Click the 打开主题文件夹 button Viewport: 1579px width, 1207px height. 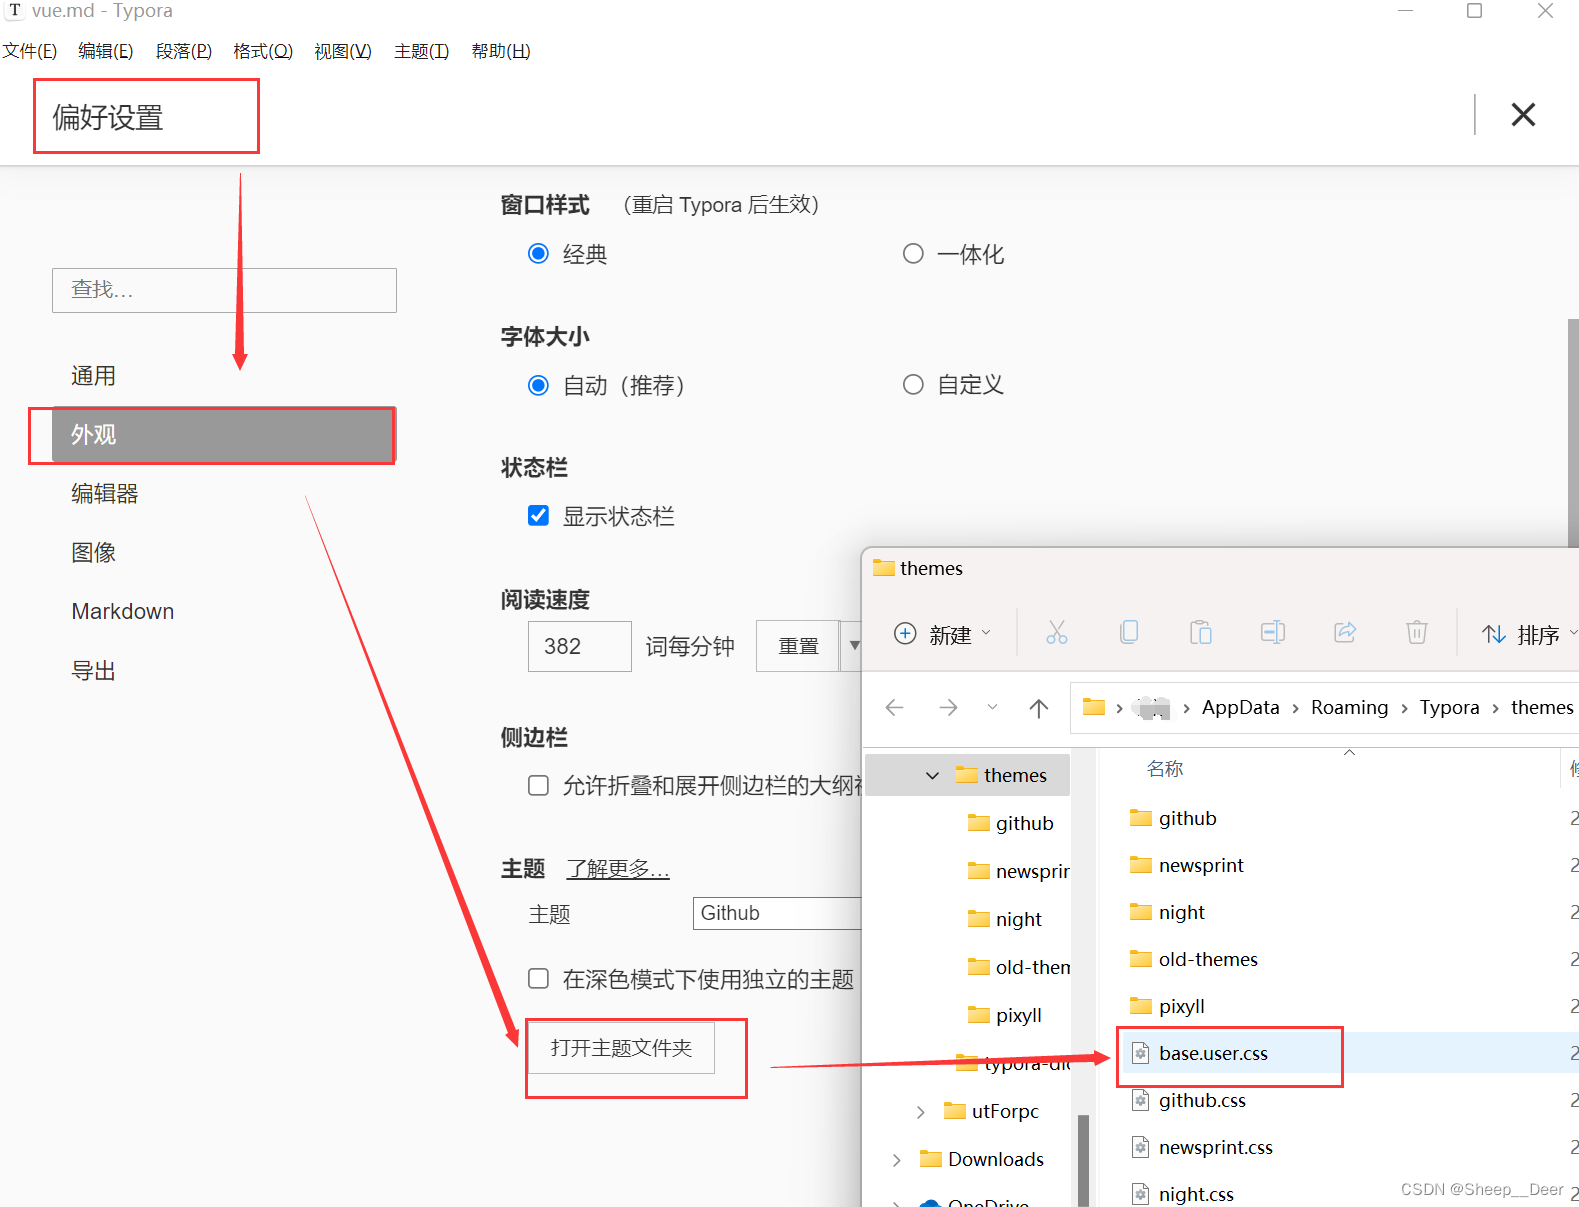pyautogui.click(x=621, y=1047)
